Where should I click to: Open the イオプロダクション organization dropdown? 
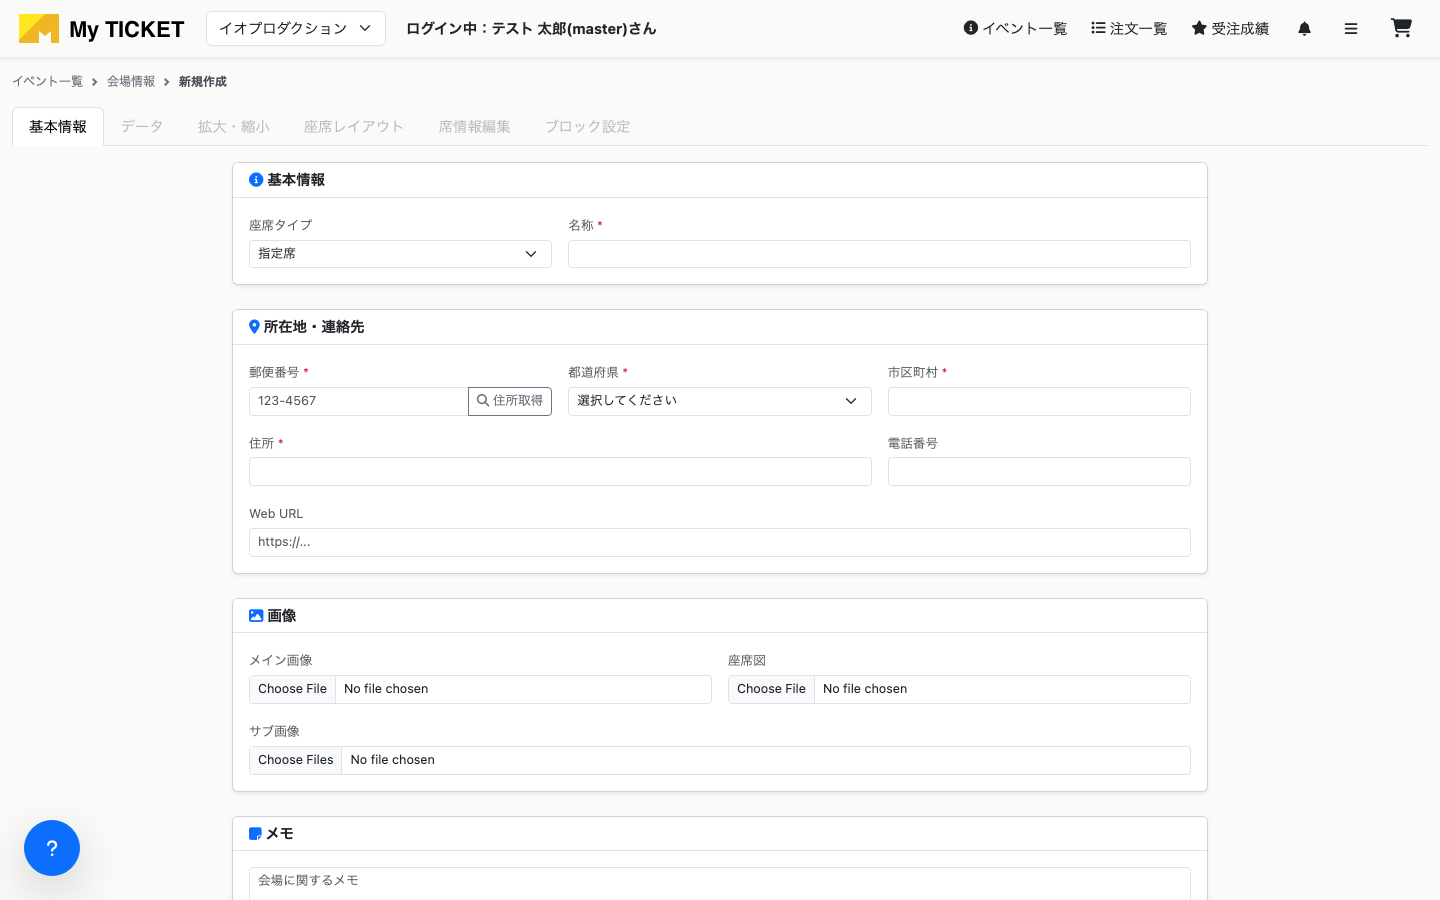coord(296,29)
